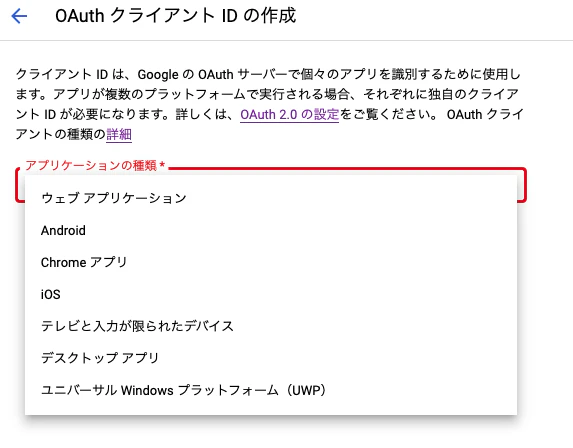
Task: Go back using the blue arrow icon
Action: coord(19,16)
